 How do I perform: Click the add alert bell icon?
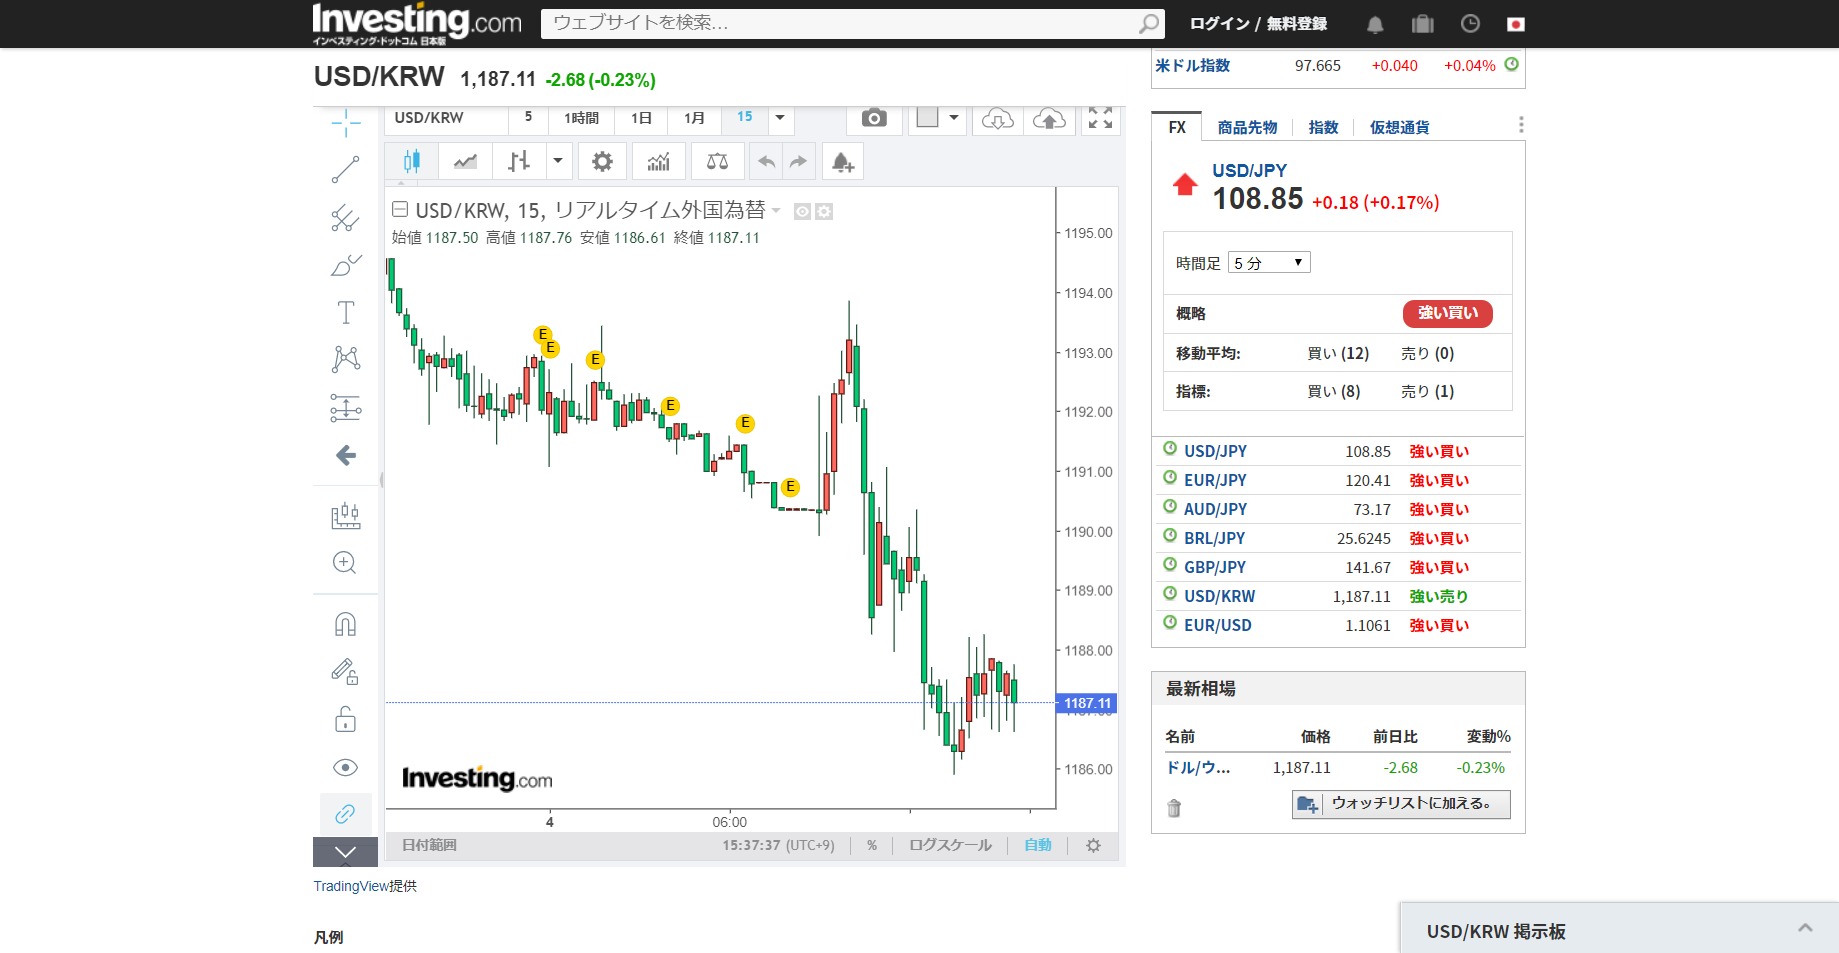coord(842,162)
